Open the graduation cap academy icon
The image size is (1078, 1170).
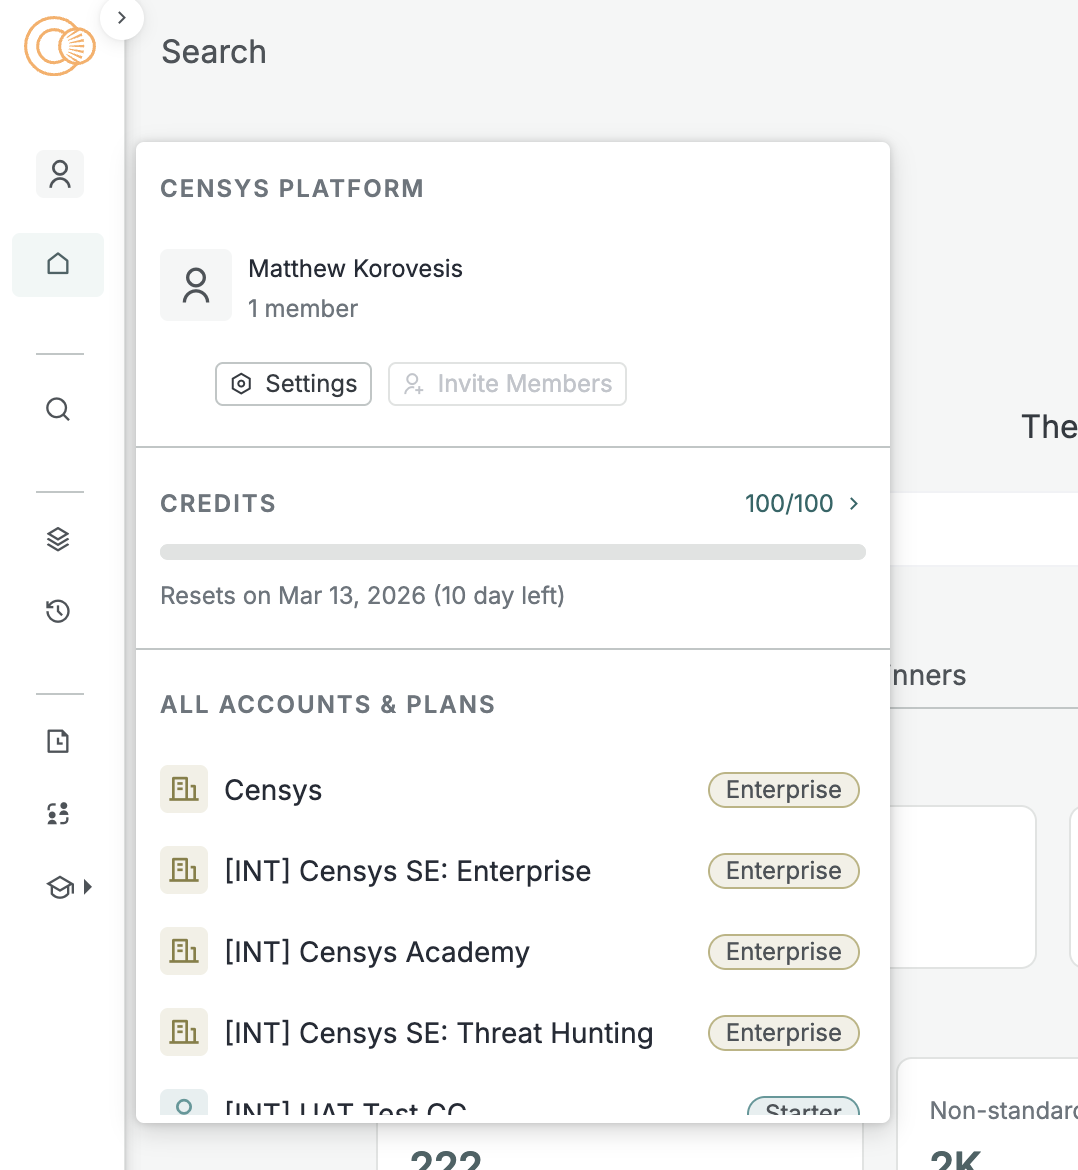60,887
